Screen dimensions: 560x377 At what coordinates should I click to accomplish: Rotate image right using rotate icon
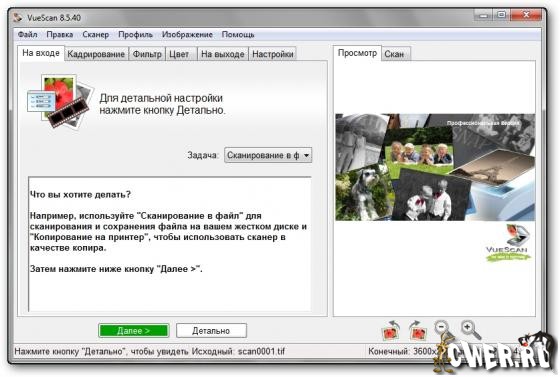(418, 330)
